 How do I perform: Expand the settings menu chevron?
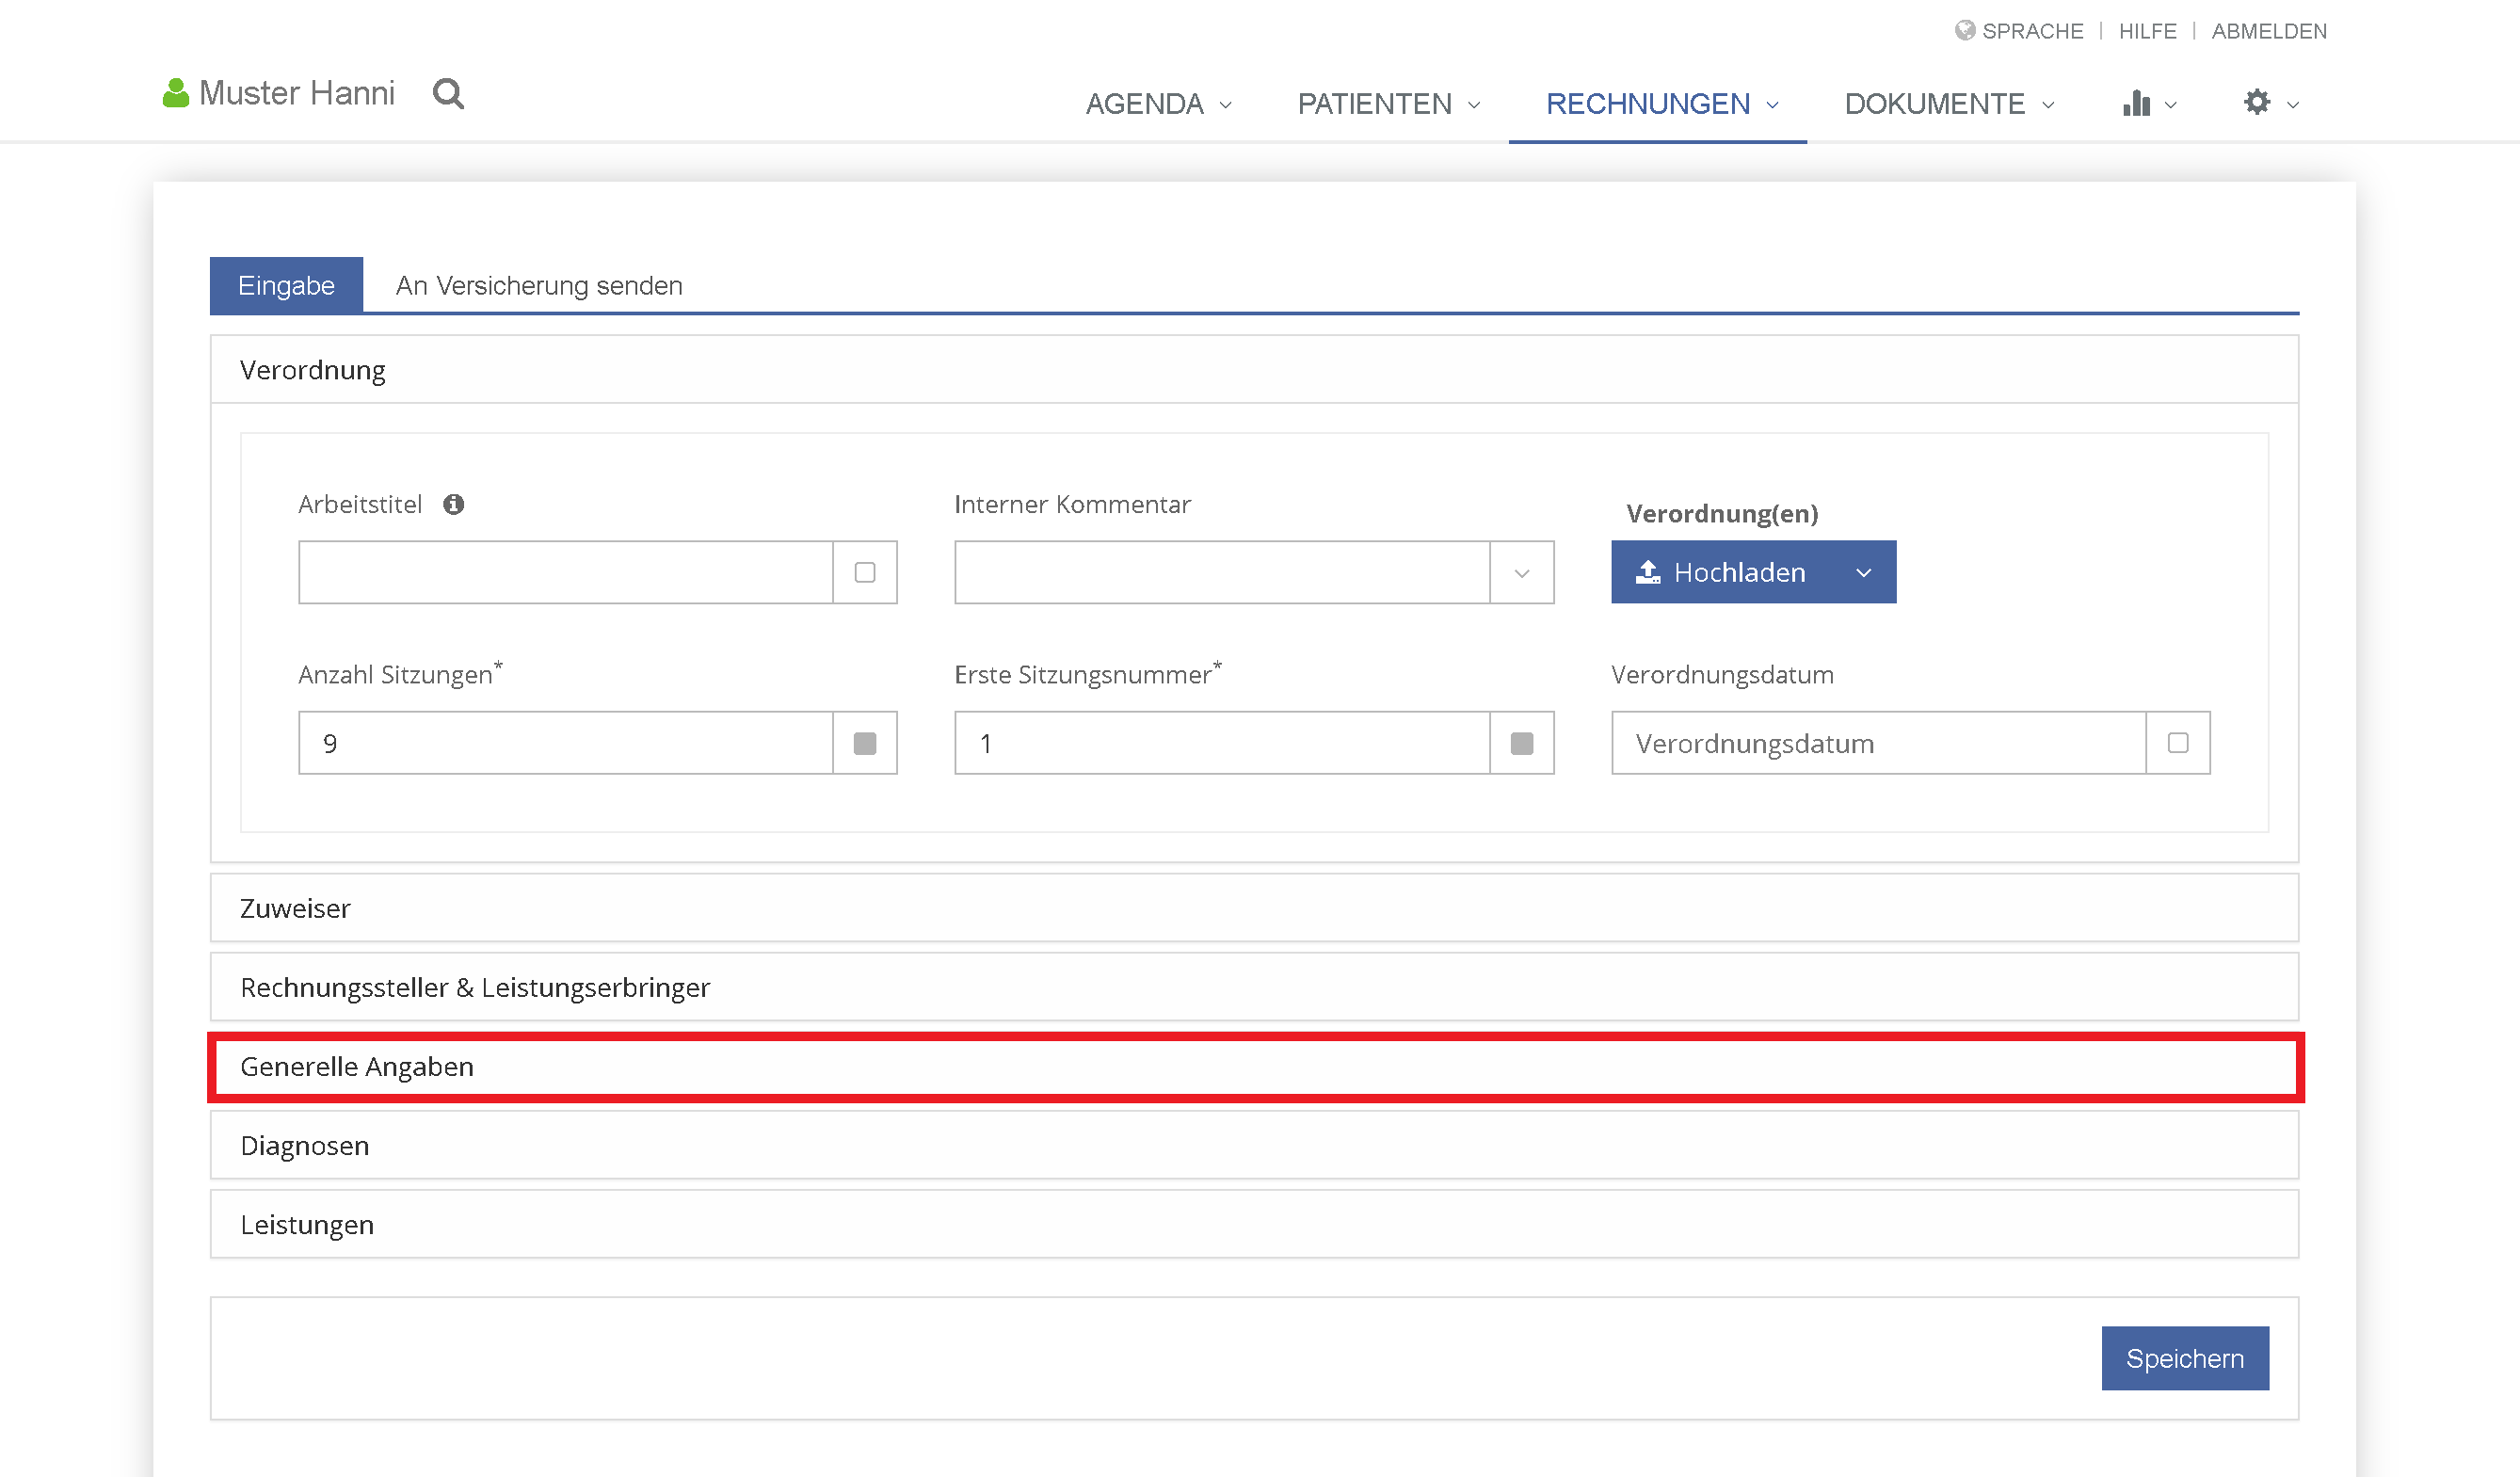coord(2293,104)
